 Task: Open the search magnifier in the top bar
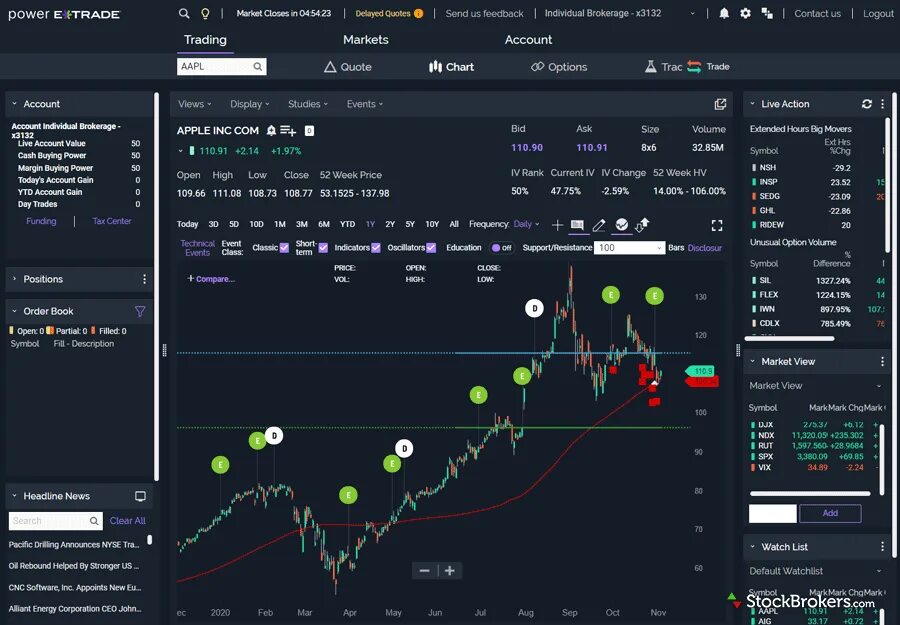click(x=183, y=13)
